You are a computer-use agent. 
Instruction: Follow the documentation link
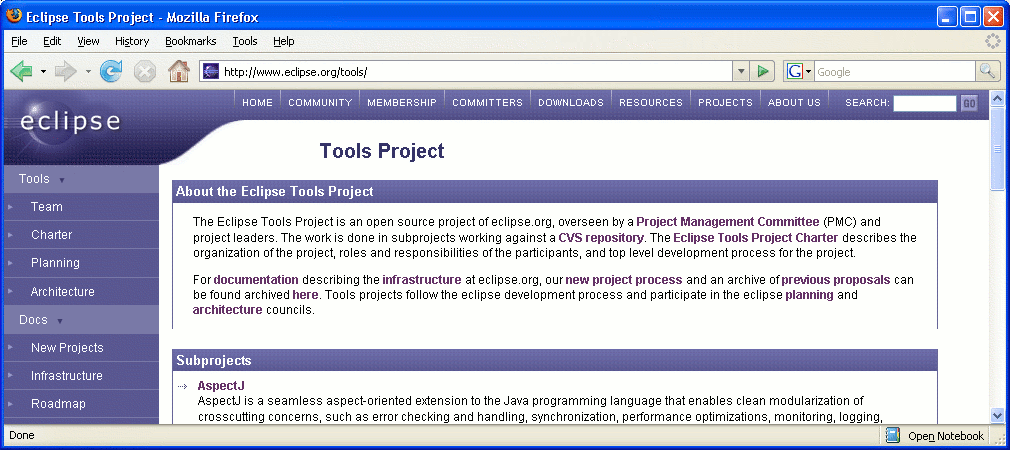256,280
